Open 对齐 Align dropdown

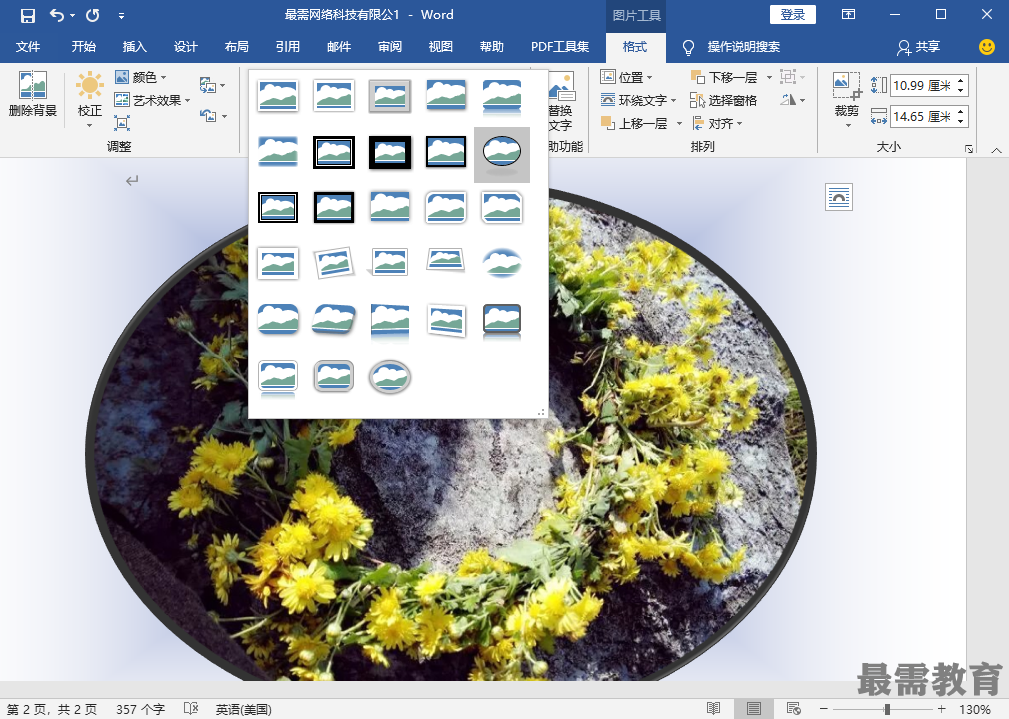717,123
